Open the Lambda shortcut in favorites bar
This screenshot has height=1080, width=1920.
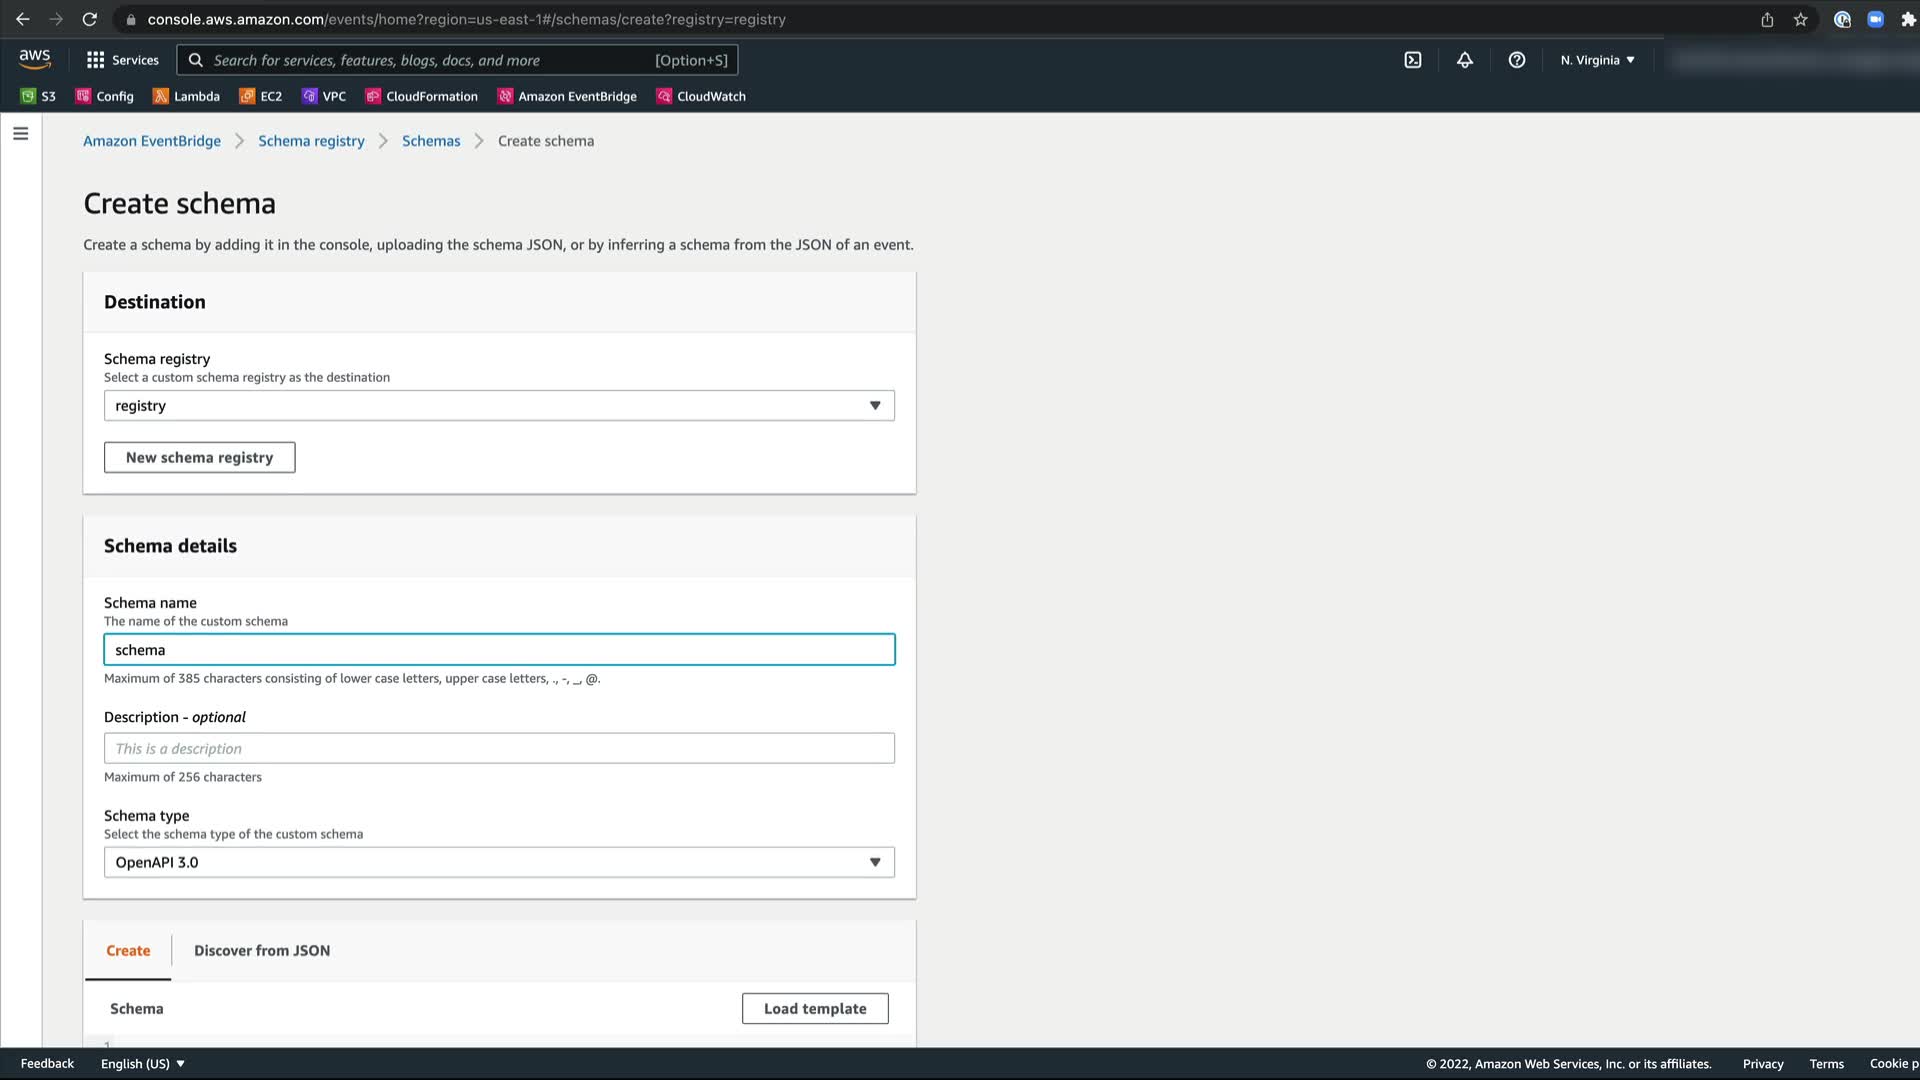click(186, 96)
